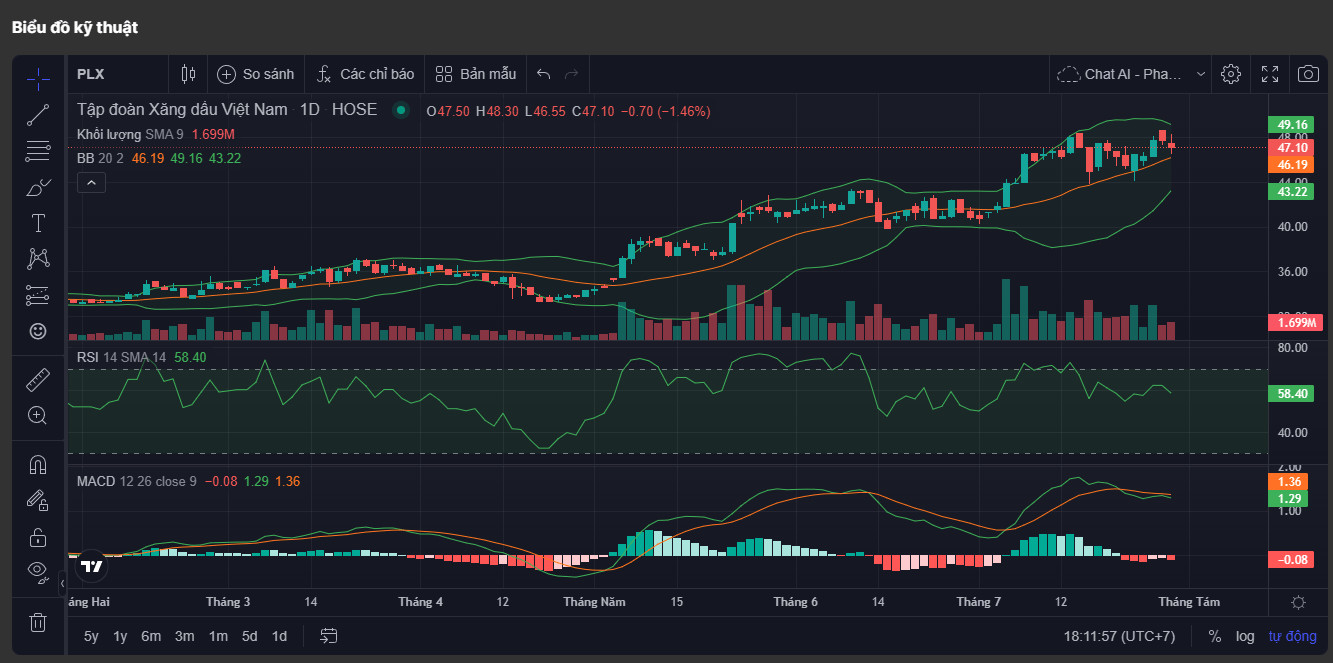Open 'Bản mẫu' templates menu
Viewport: 1333px width, 663px height.
(x=476, y=74)
